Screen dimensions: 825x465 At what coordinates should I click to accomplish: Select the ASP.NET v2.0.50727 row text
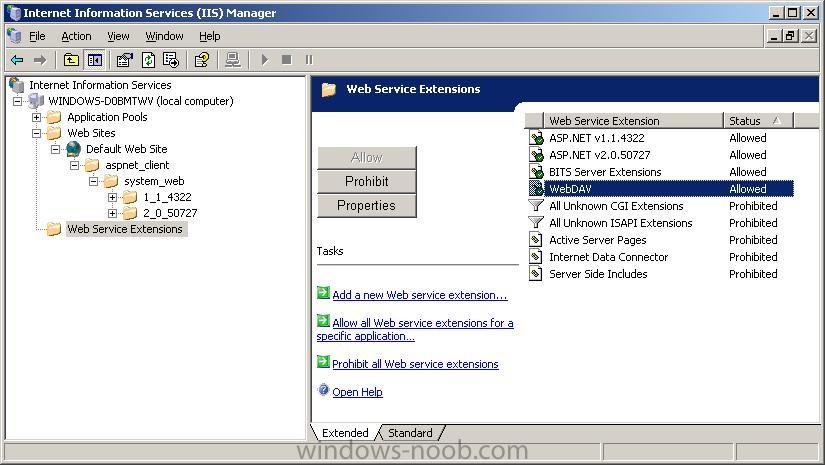pos(599,155)
